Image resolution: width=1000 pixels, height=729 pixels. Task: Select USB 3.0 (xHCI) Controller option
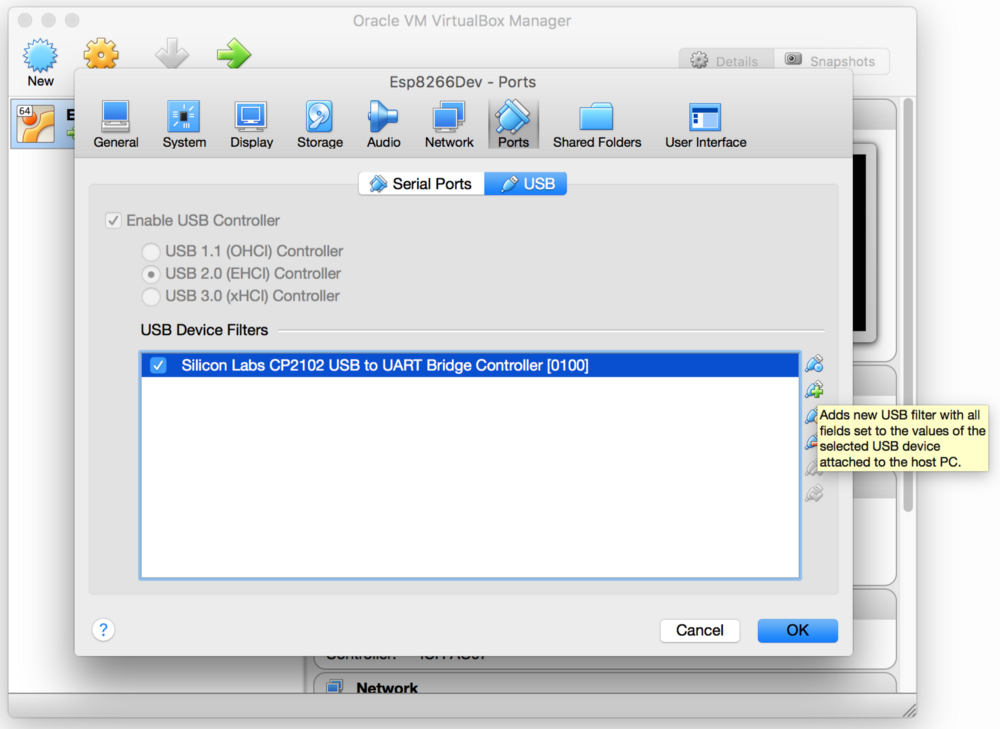[150, 296]
